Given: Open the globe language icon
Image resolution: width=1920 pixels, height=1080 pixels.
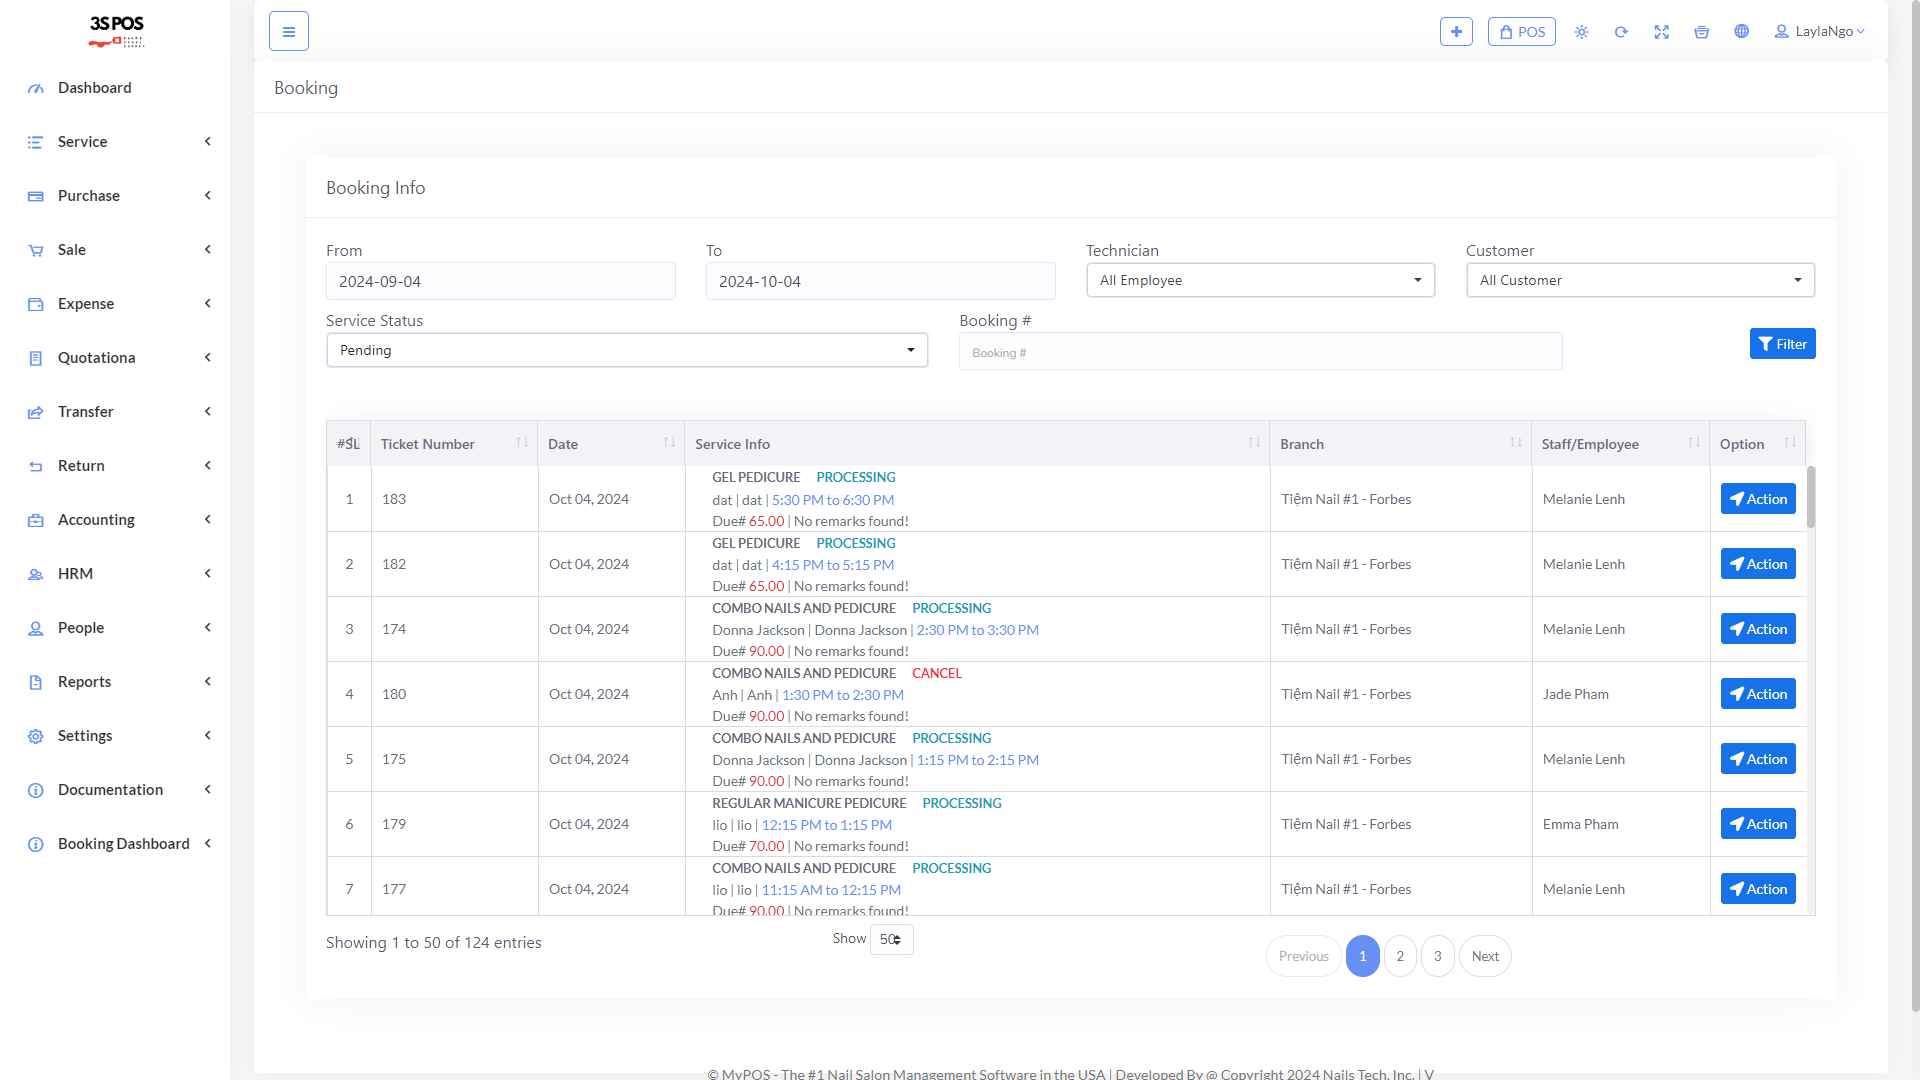Looking at the screenshot, I should tap(1741, 32).
